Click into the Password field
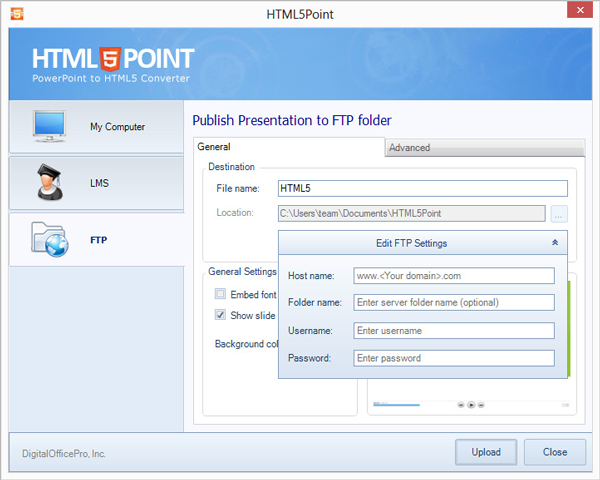The width and height of the screenshot is (600, 480). point(453,358)
